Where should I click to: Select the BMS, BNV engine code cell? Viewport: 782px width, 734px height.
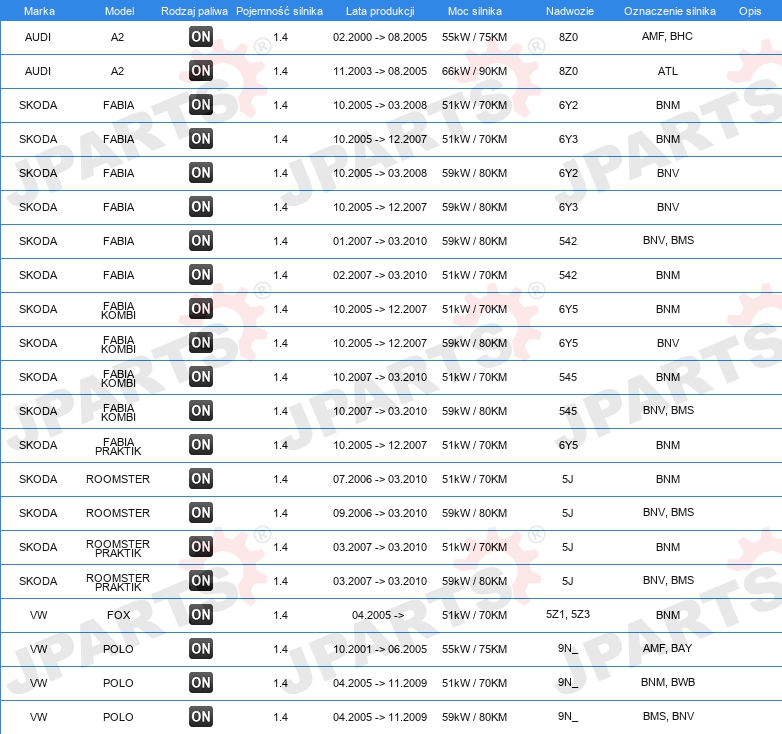coord(668,716)
